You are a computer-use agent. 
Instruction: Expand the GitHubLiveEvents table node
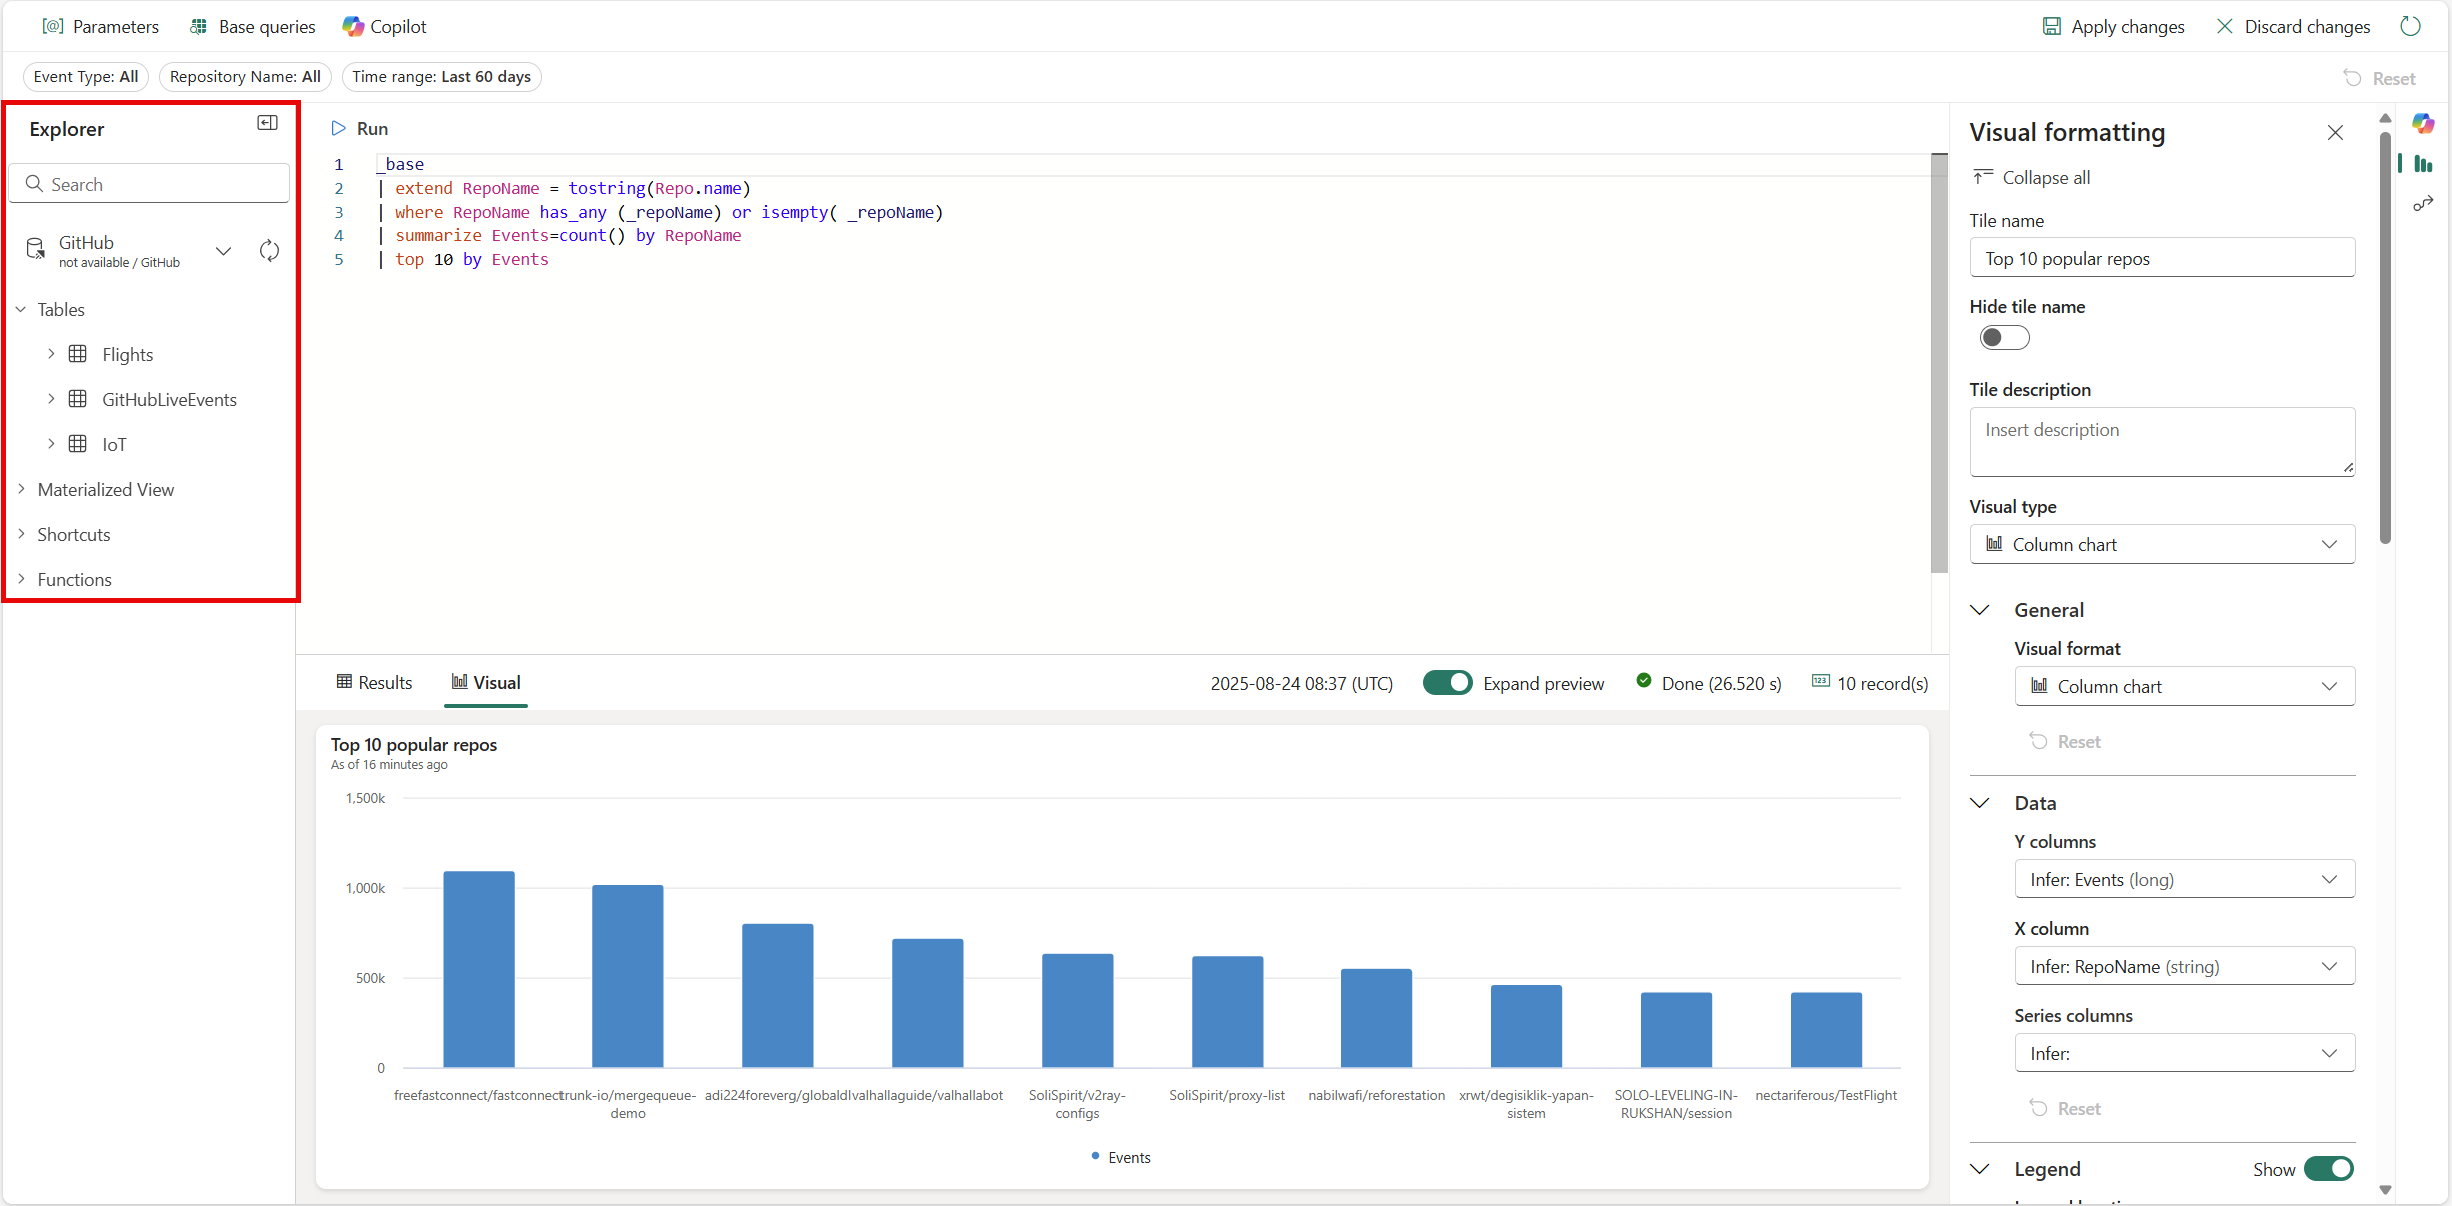point(51,399)
